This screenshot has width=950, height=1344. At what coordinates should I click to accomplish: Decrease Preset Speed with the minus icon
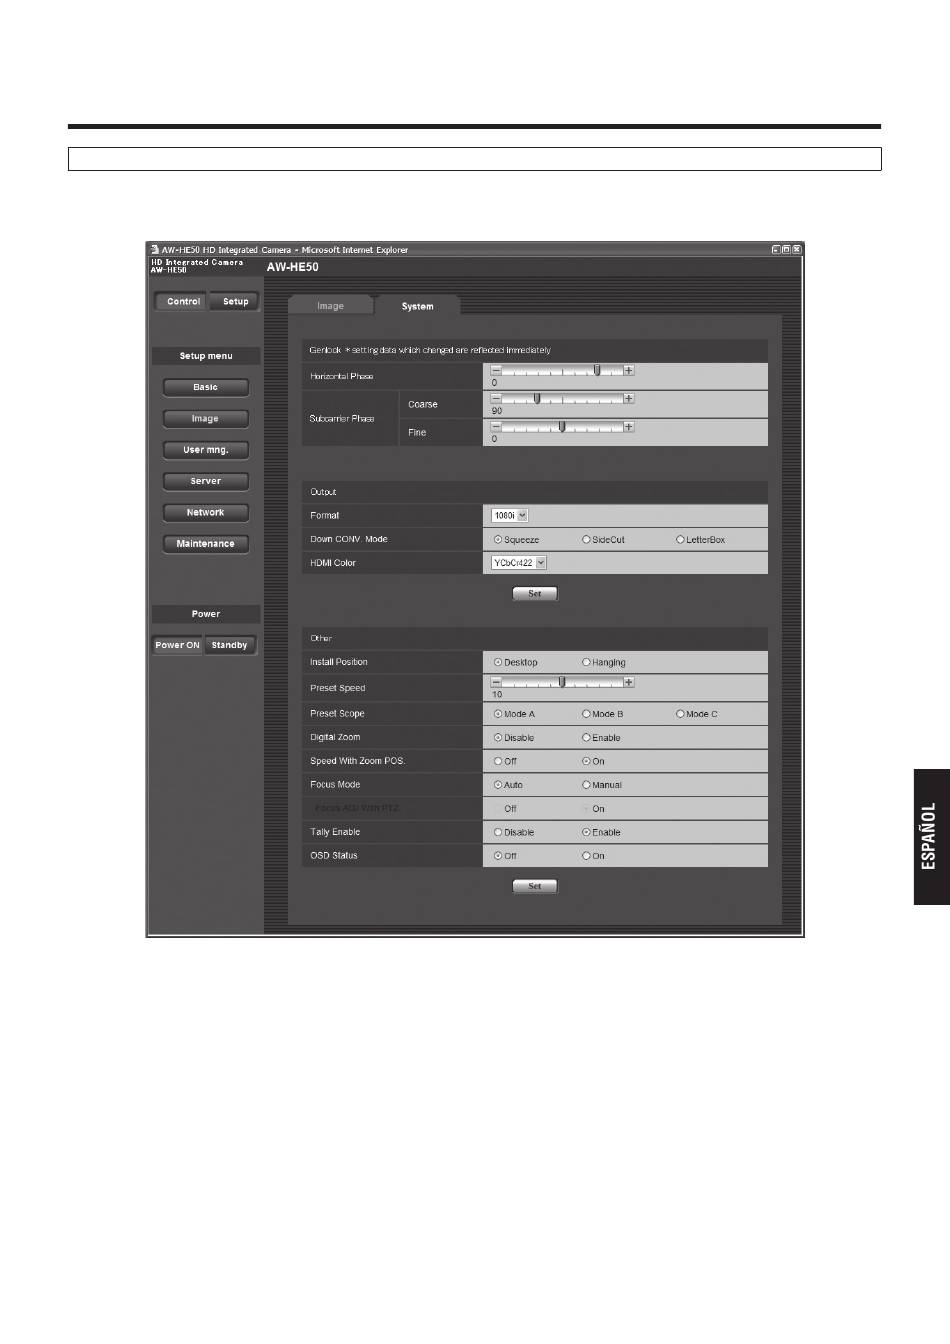coord(496,682)
